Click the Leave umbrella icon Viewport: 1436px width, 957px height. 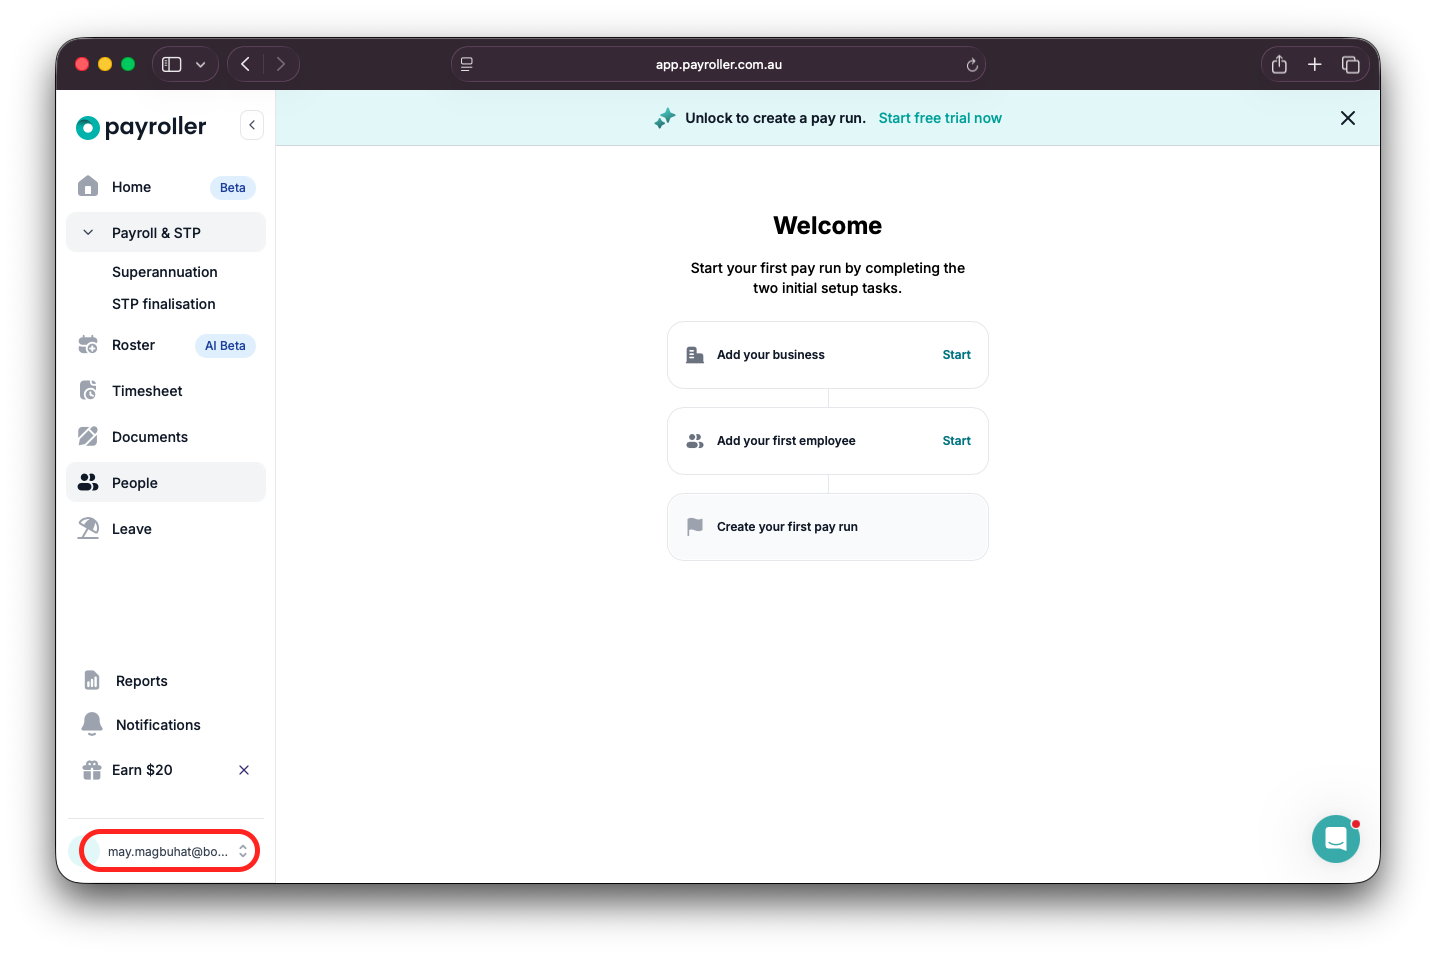88,529
